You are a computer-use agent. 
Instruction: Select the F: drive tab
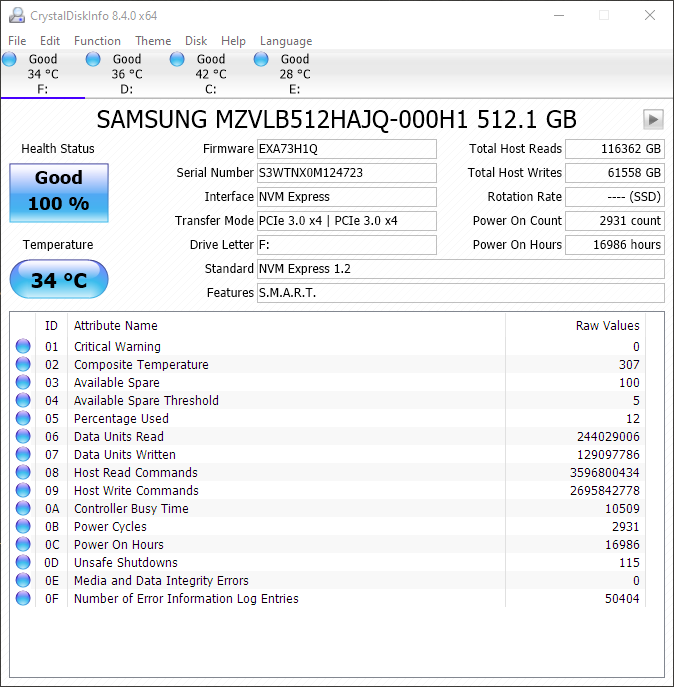[x=43, y=74]
